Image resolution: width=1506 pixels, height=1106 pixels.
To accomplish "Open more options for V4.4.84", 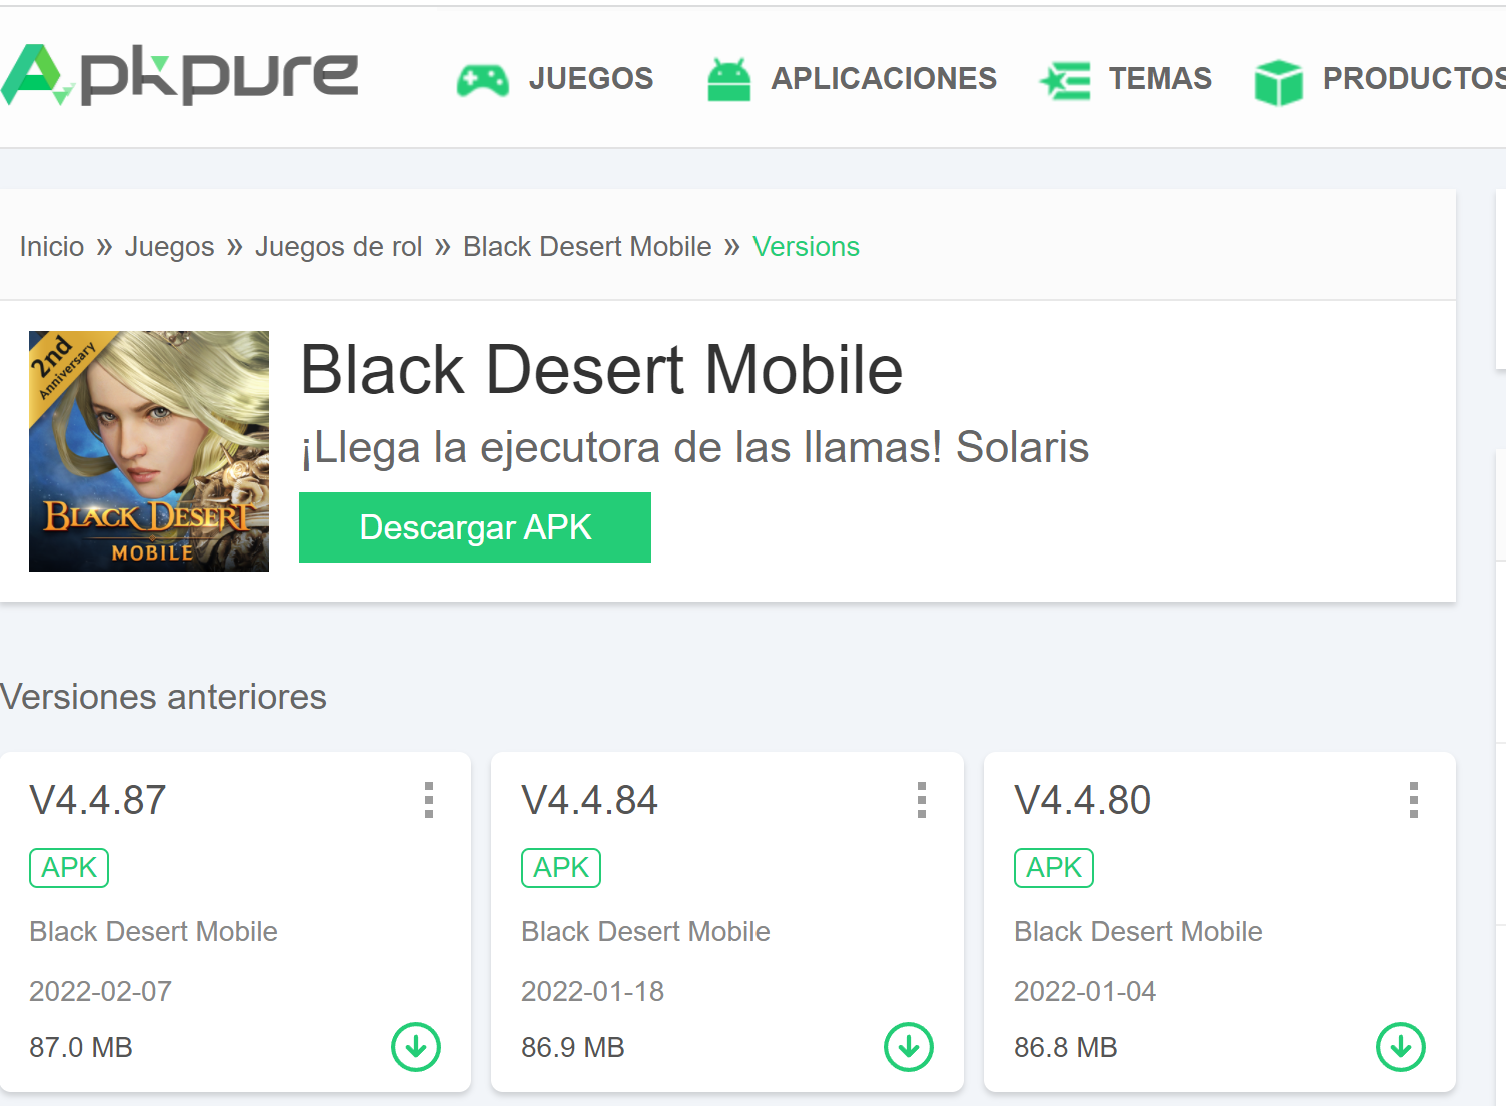I will click(x=921, y=800).
